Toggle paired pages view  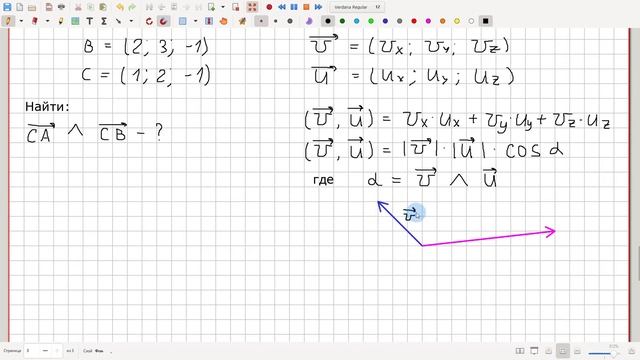click(520, 351)
